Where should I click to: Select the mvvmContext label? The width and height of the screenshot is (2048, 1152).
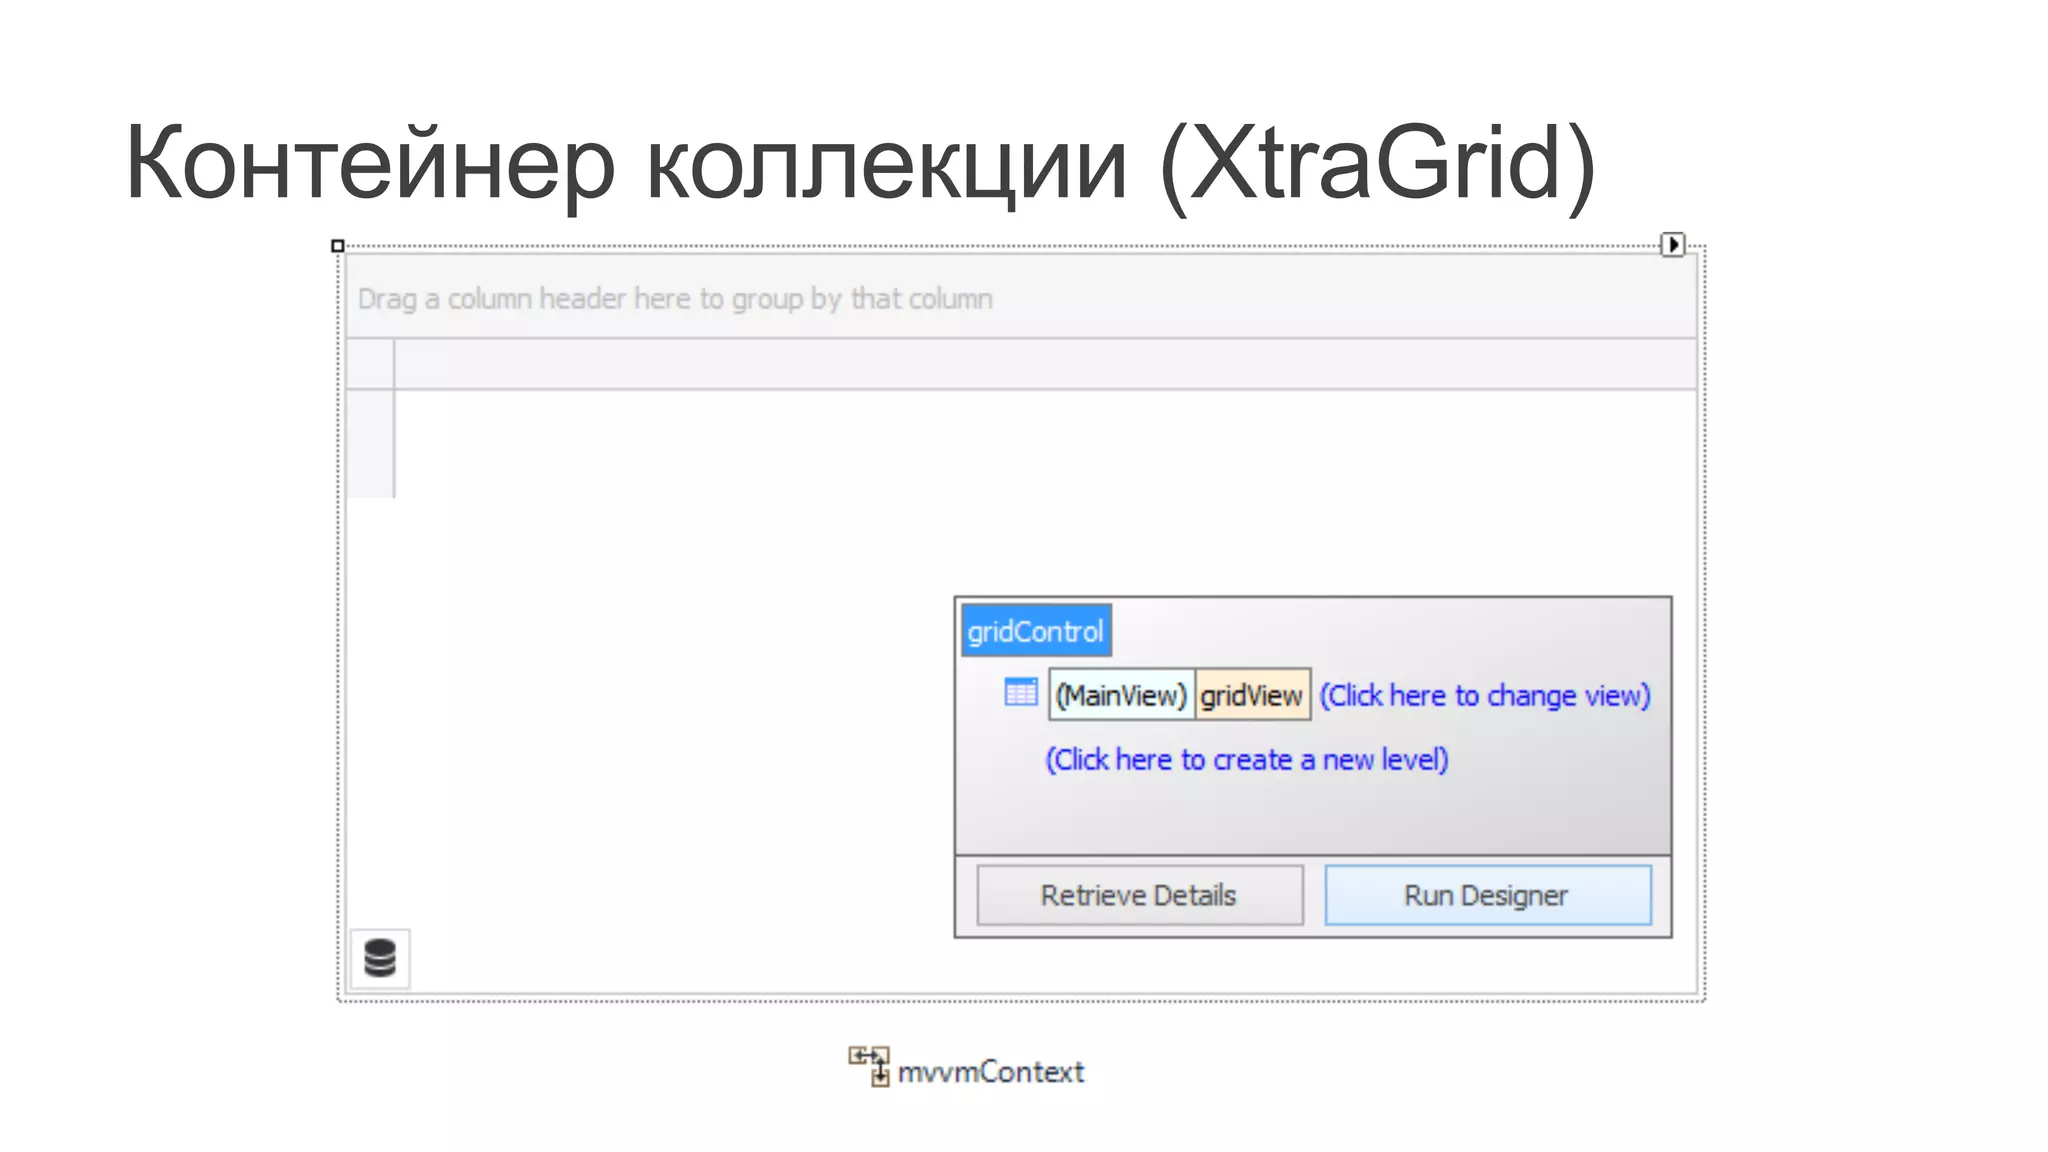coord(991,1072)
